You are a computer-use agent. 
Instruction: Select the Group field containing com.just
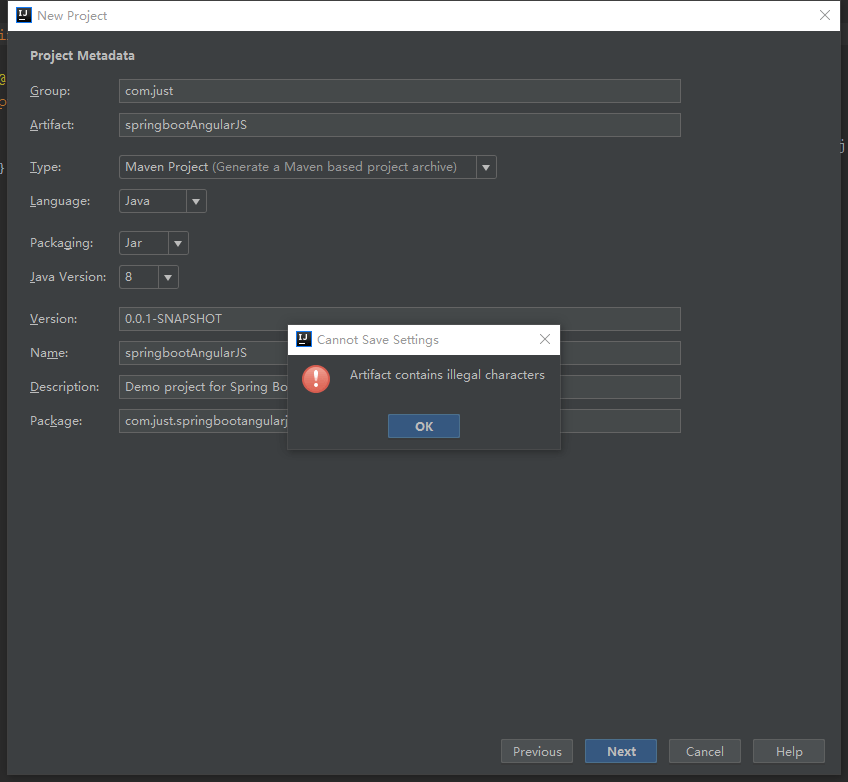click(399, 90)
